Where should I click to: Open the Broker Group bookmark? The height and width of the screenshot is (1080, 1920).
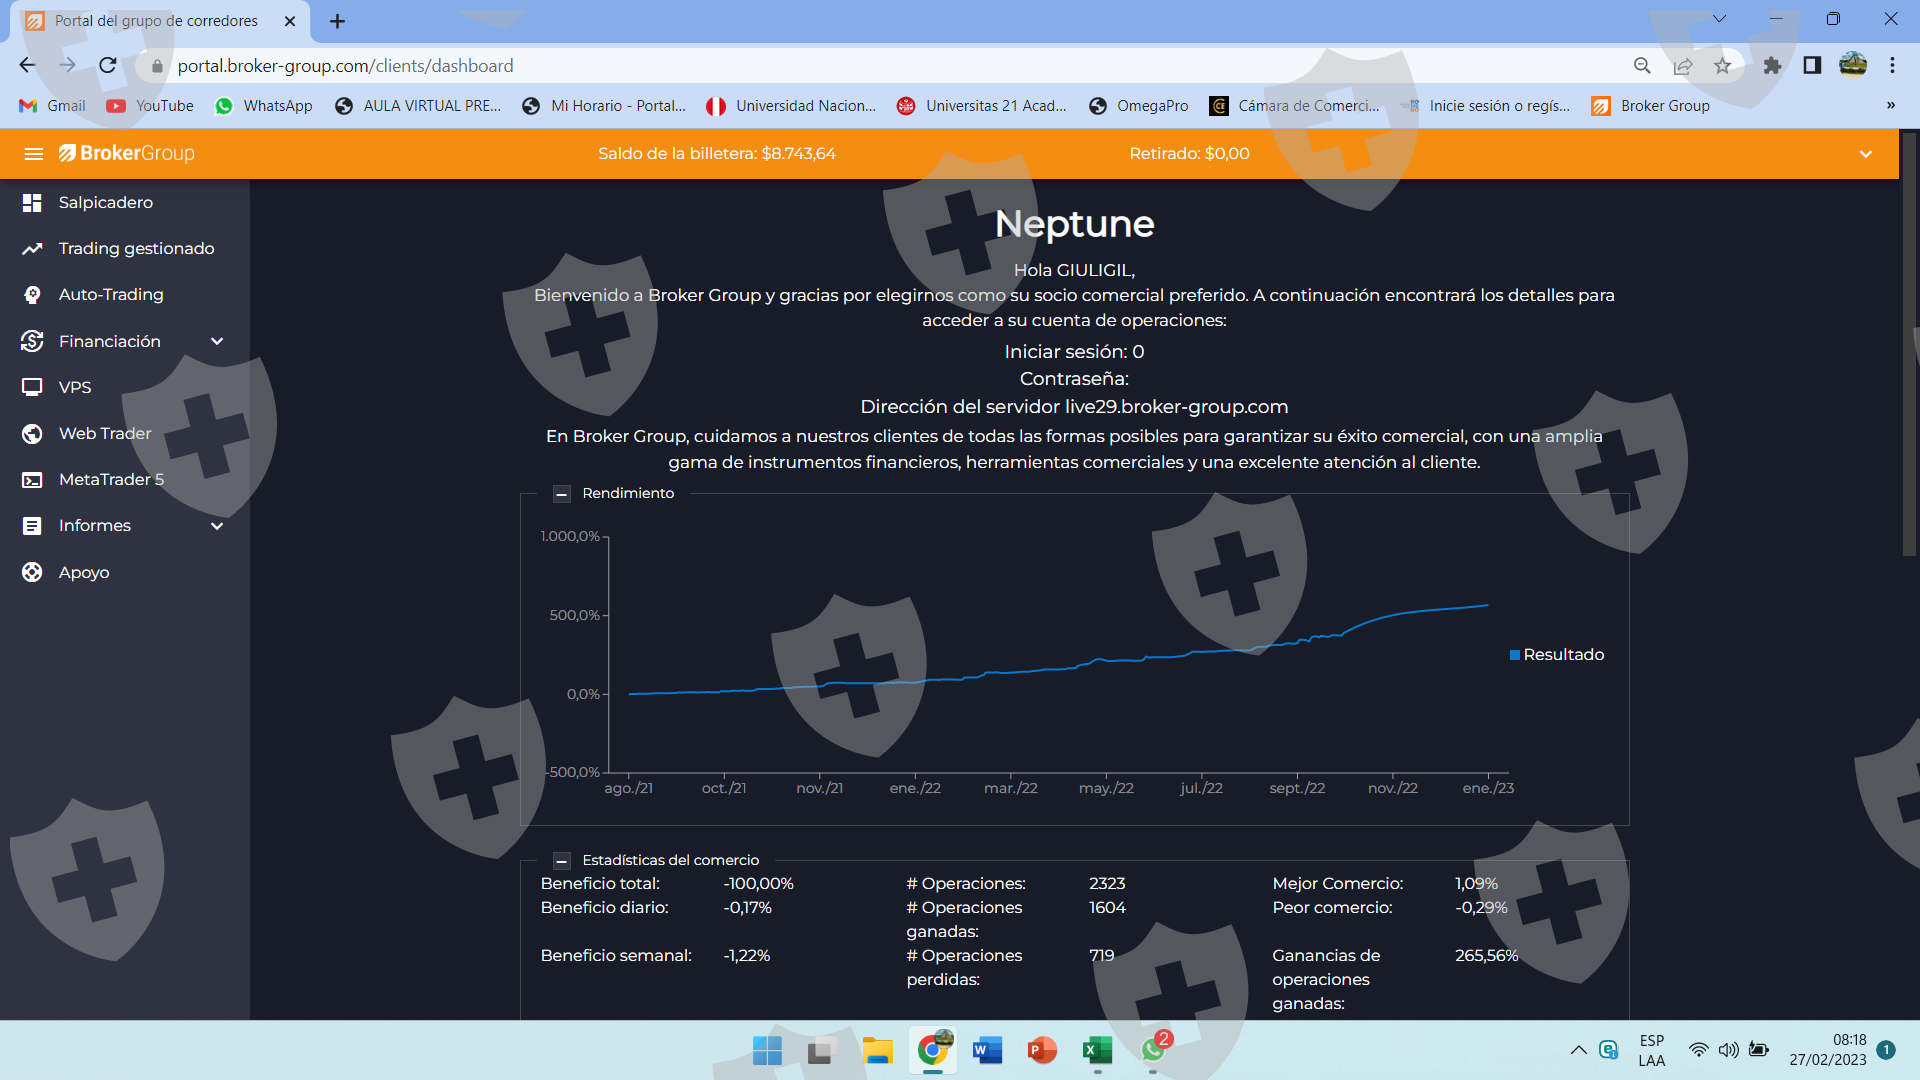pos(1651,106)
